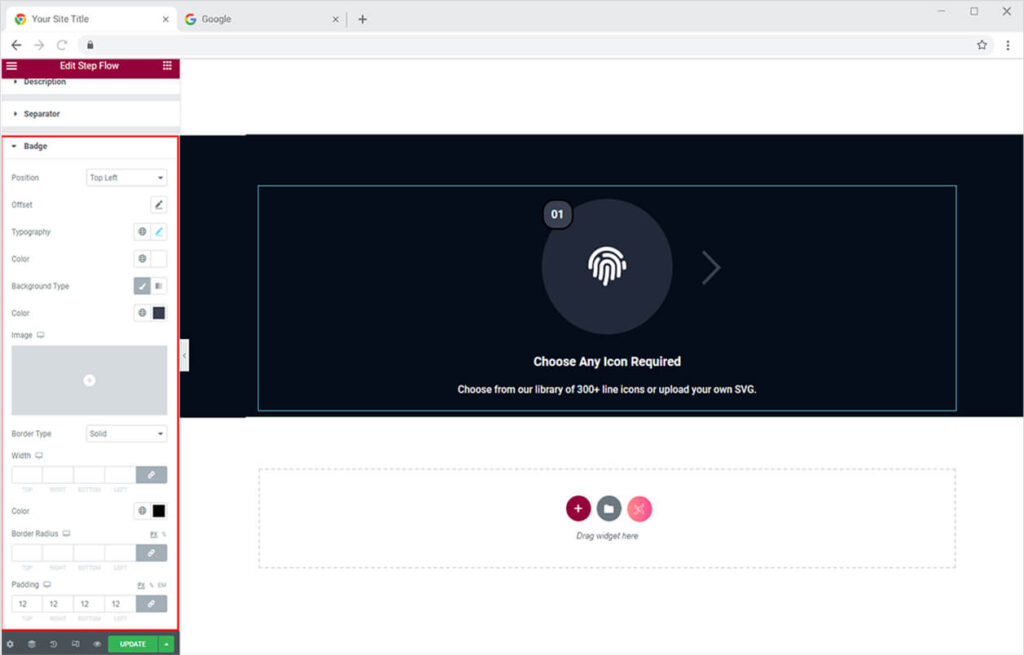Select classic background type brush
1024x655 pixels.
(143, 286)
